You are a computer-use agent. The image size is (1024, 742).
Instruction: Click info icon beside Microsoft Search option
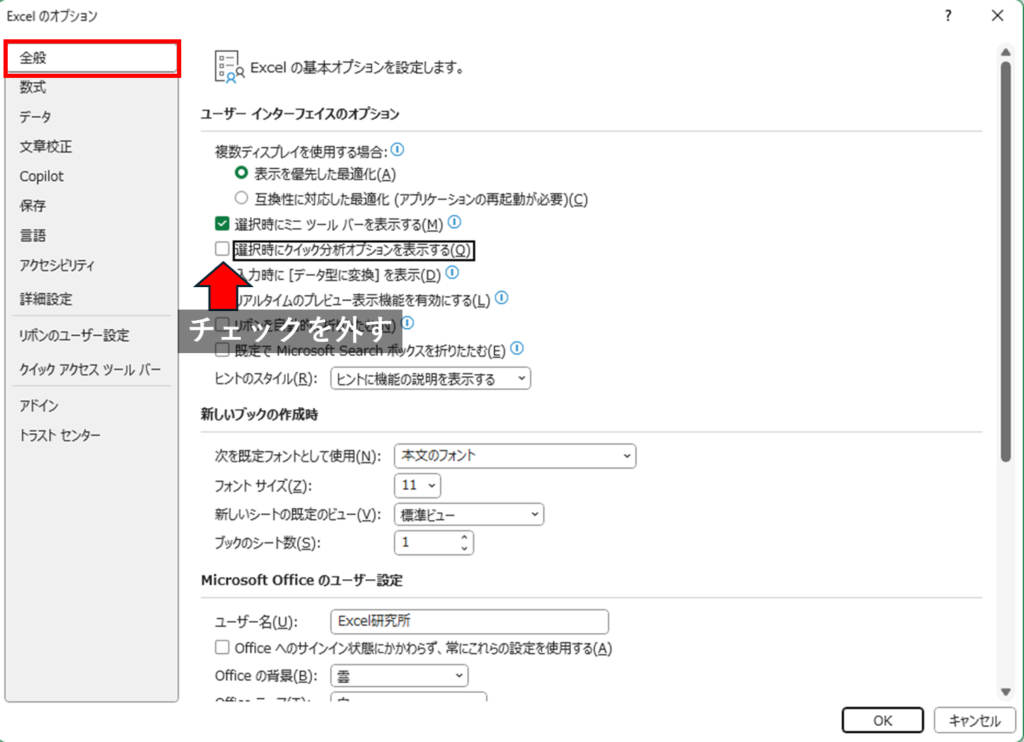pyautogui.click(x=517, y=349)
